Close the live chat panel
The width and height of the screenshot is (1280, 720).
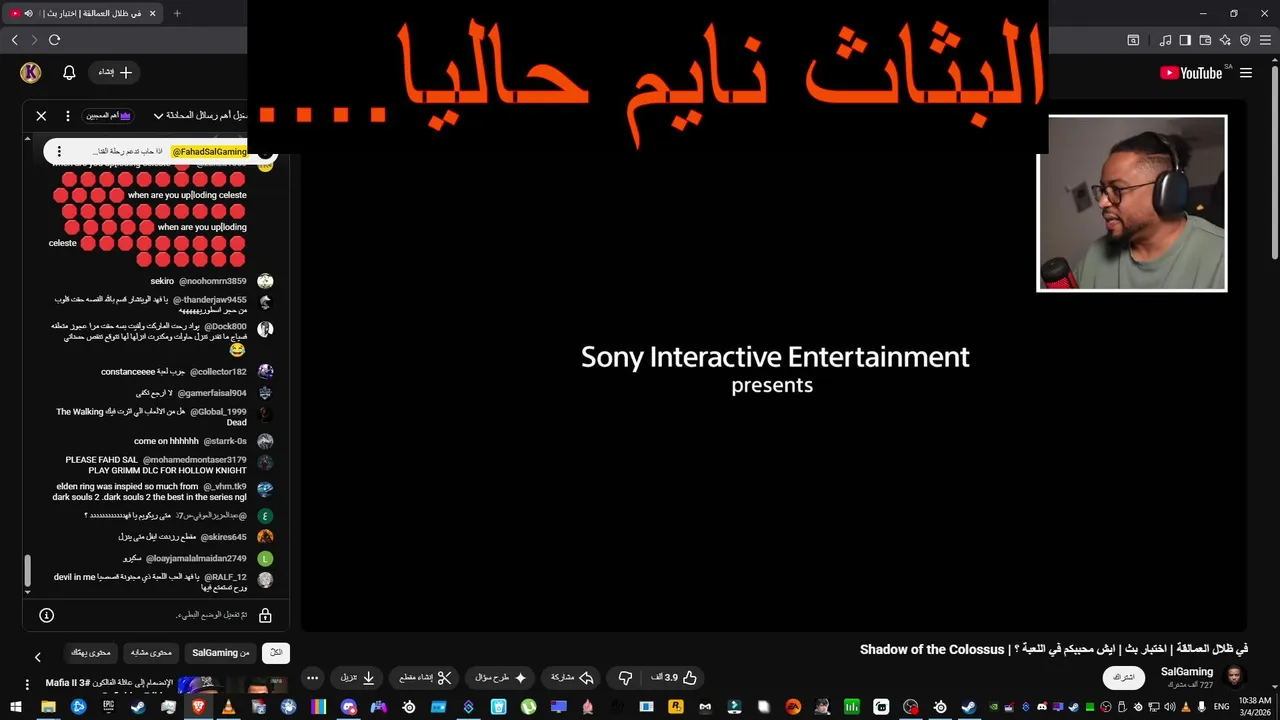click(x=41, y=116)
